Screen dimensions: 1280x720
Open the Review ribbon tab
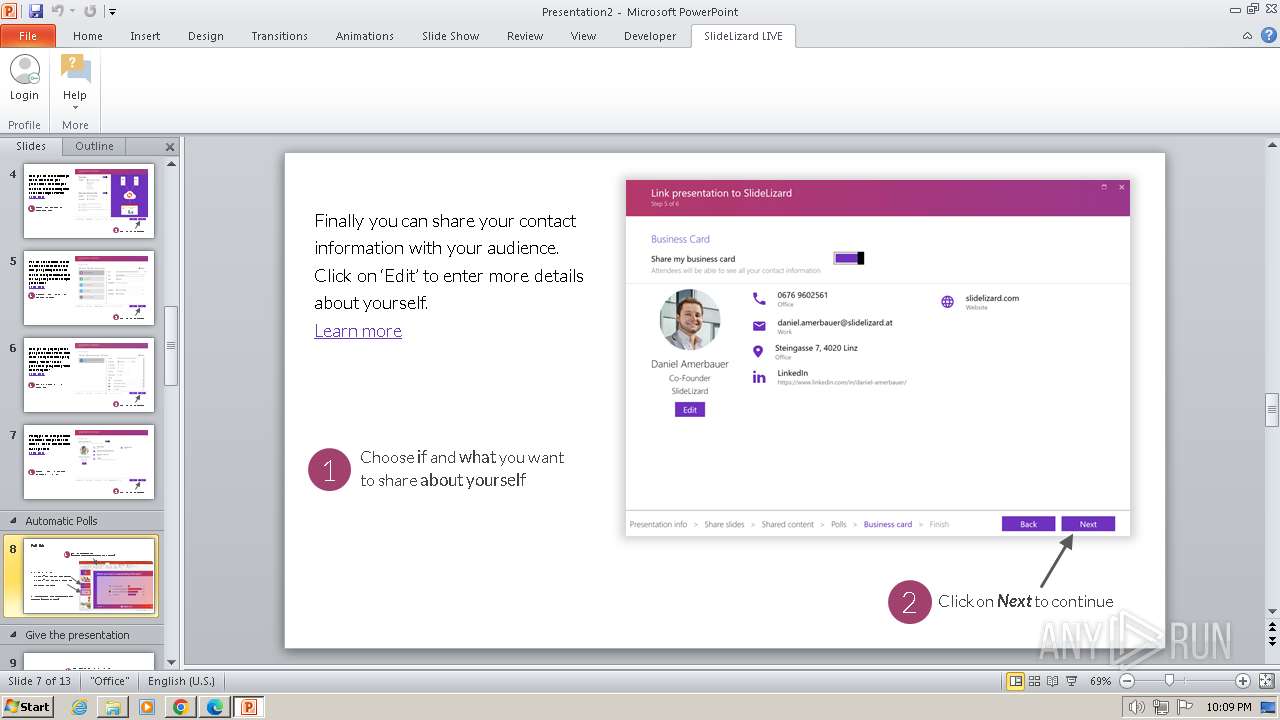[525, 36]
